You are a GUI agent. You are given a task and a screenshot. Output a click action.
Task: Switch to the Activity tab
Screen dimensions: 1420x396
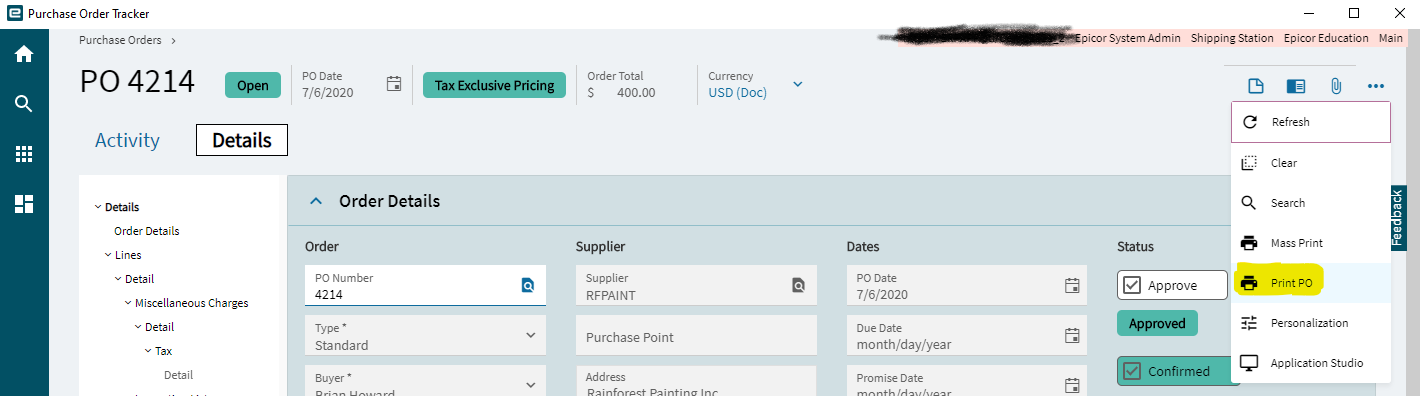point(127,140)
